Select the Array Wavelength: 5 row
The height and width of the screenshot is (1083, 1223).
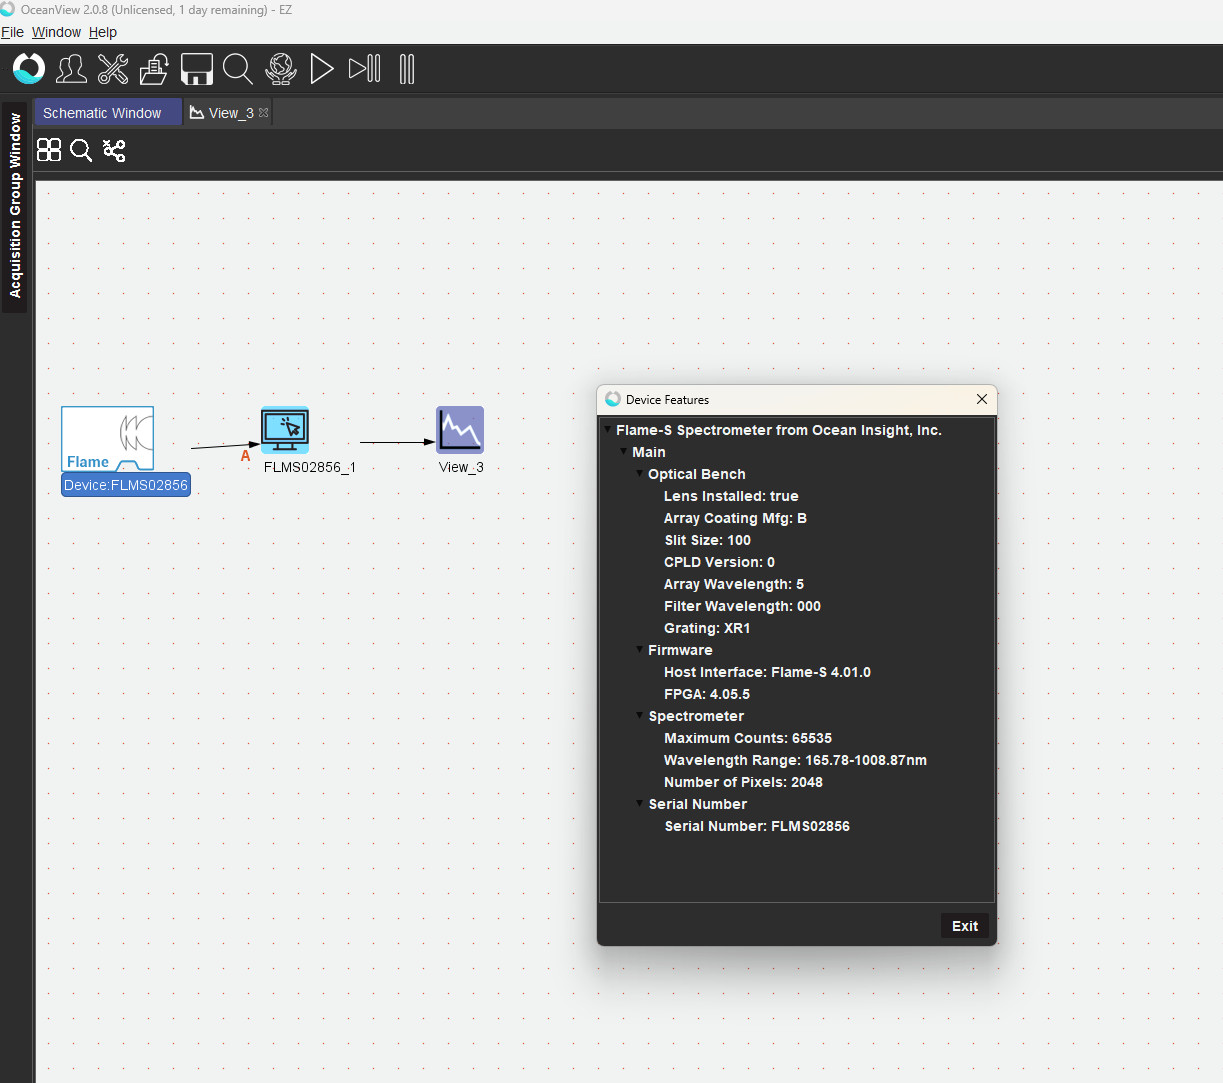pos(734,584)
